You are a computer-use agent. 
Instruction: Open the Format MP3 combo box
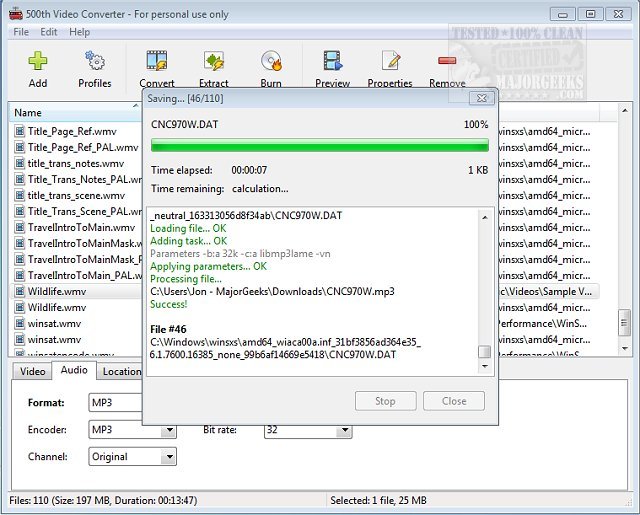[x=116, y=403]
